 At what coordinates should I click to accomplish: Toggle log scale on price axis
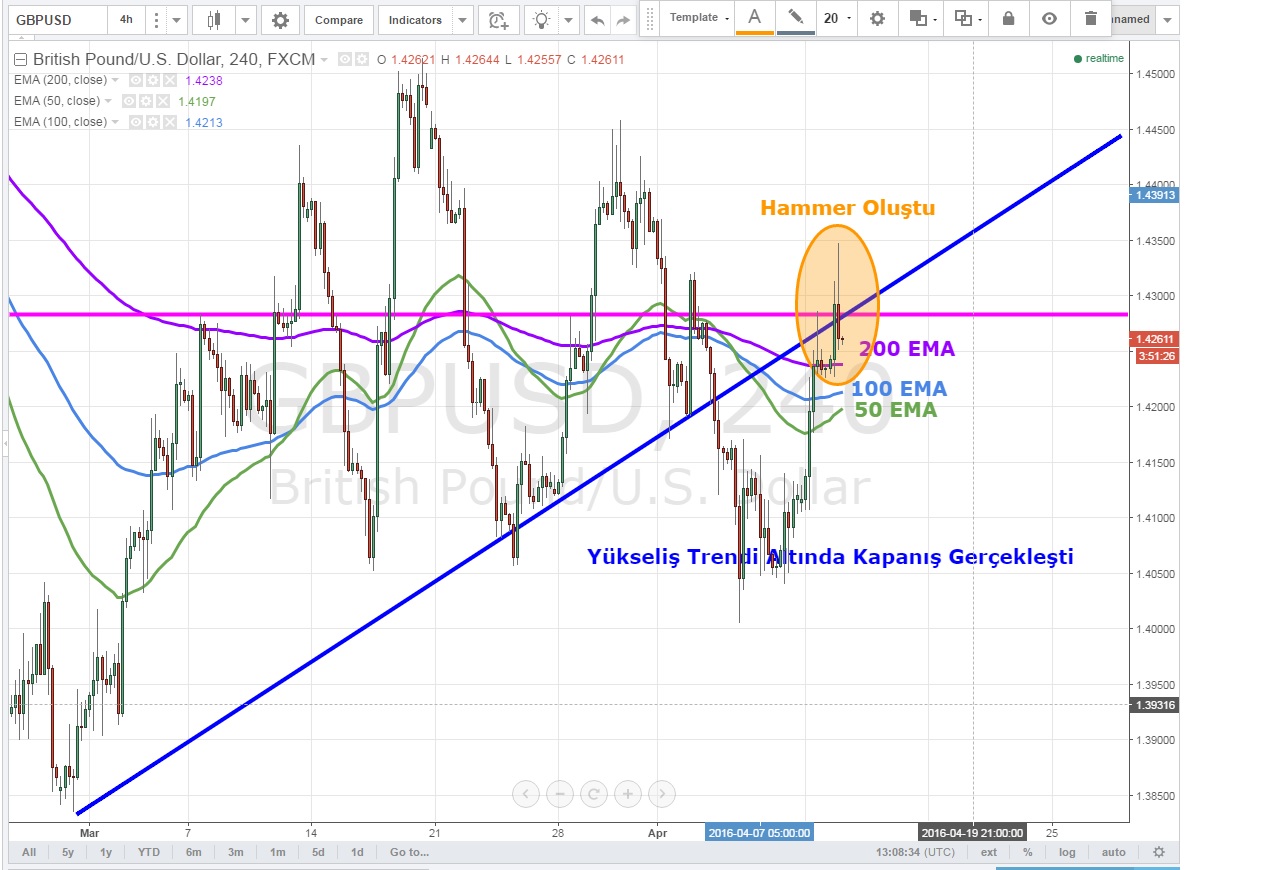pos(1068,852)
